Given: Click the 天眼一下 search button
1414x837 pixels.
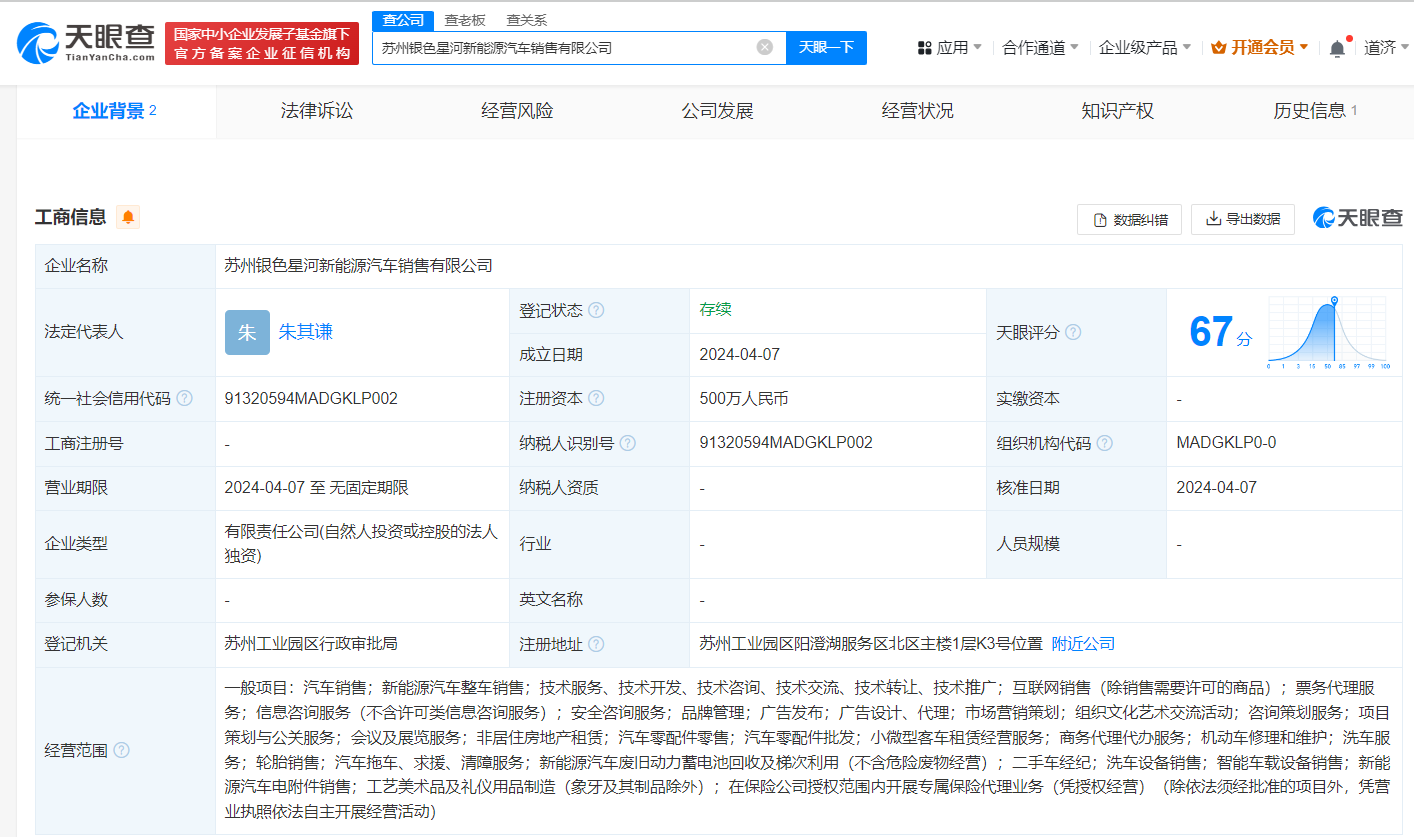Looking at the screenshot, I should pos(826,47).
